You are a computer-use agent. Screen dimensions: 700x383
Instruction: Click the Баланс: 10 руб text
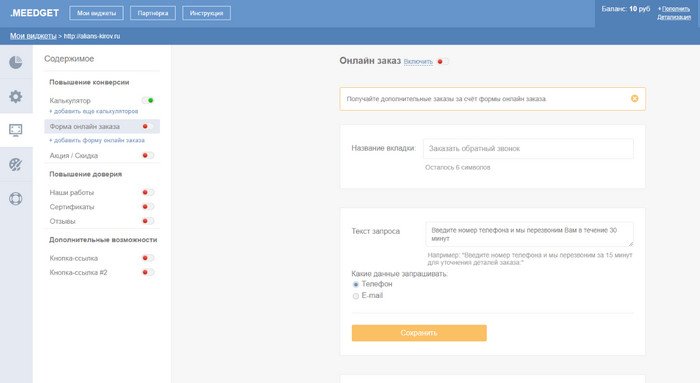[625, 9]
